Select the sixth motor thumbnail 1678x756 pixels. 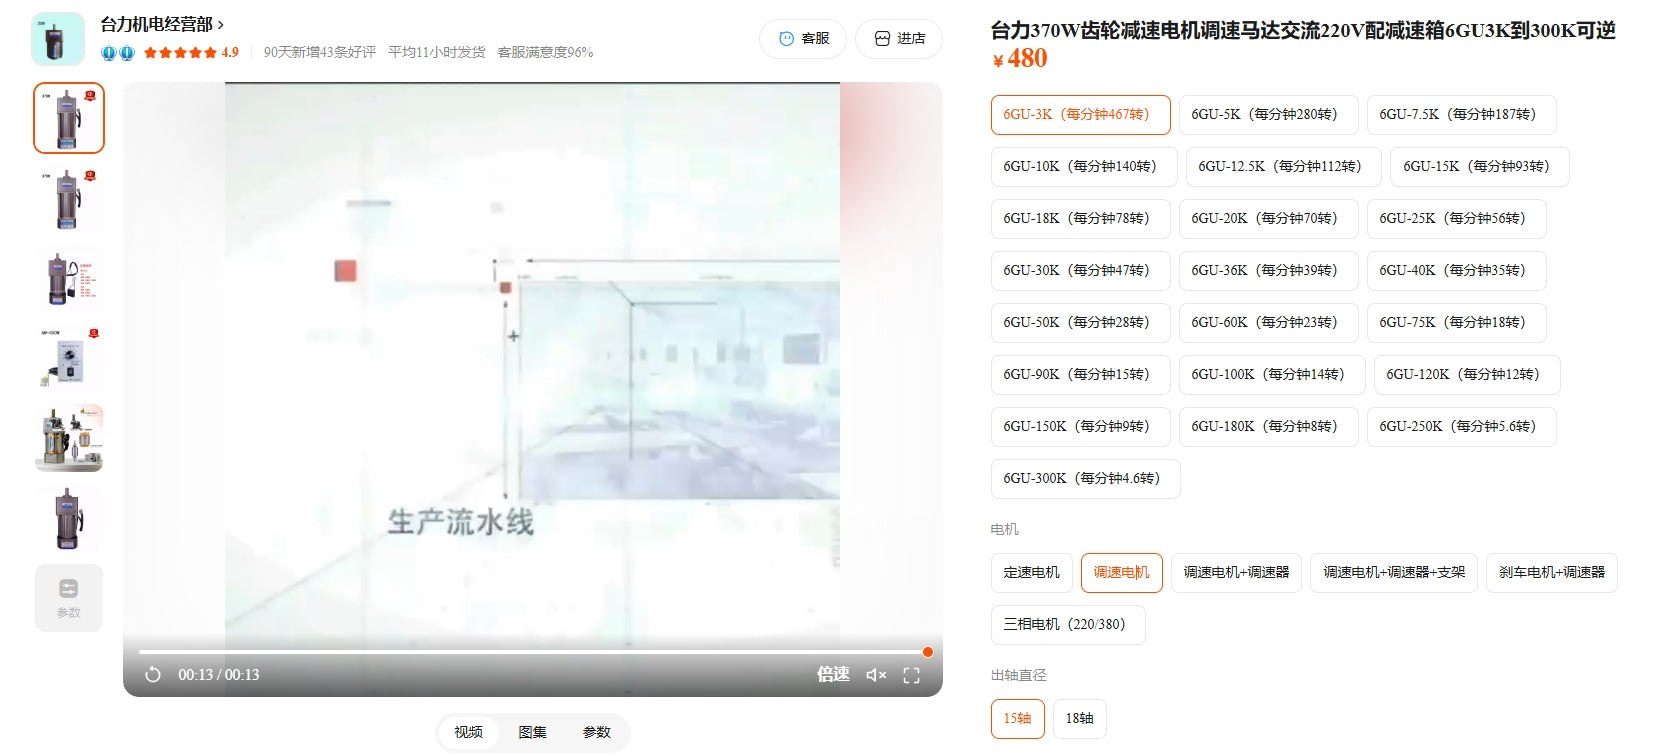pos(69,518)
